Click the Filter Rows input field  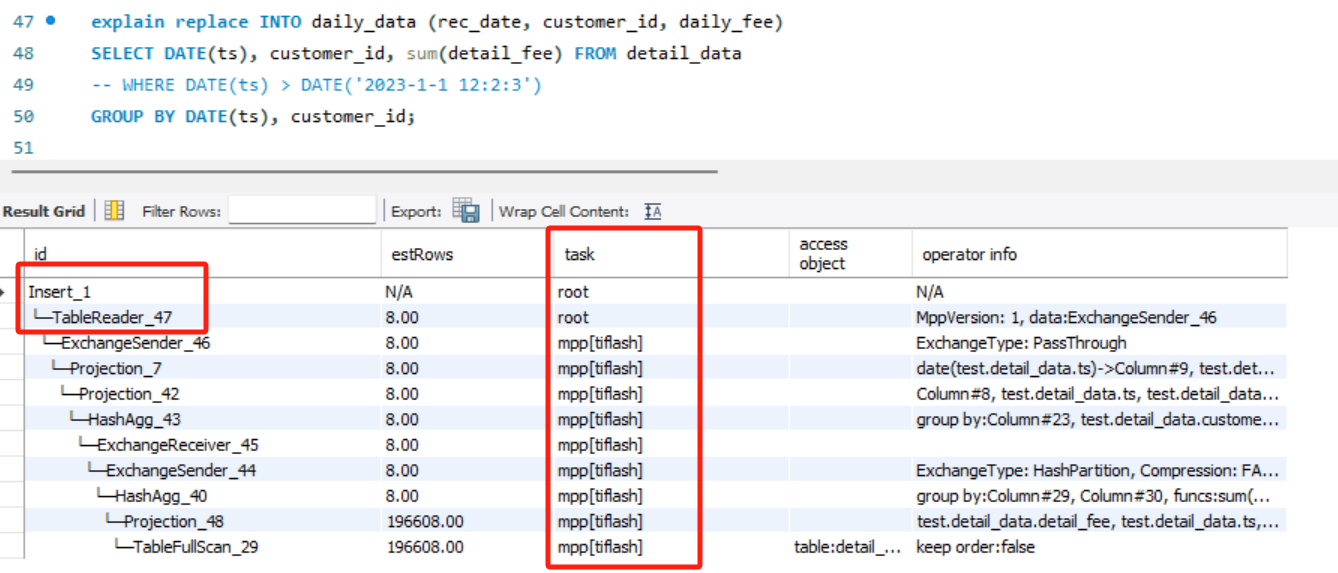(302, 211)
